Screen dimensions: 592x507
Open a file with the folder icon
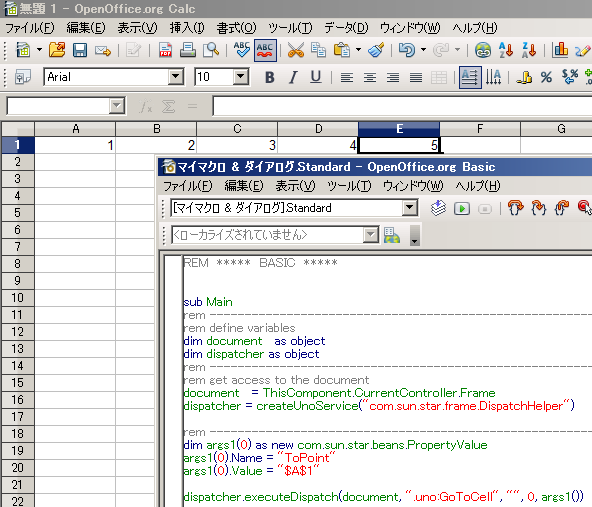point(57,50)
